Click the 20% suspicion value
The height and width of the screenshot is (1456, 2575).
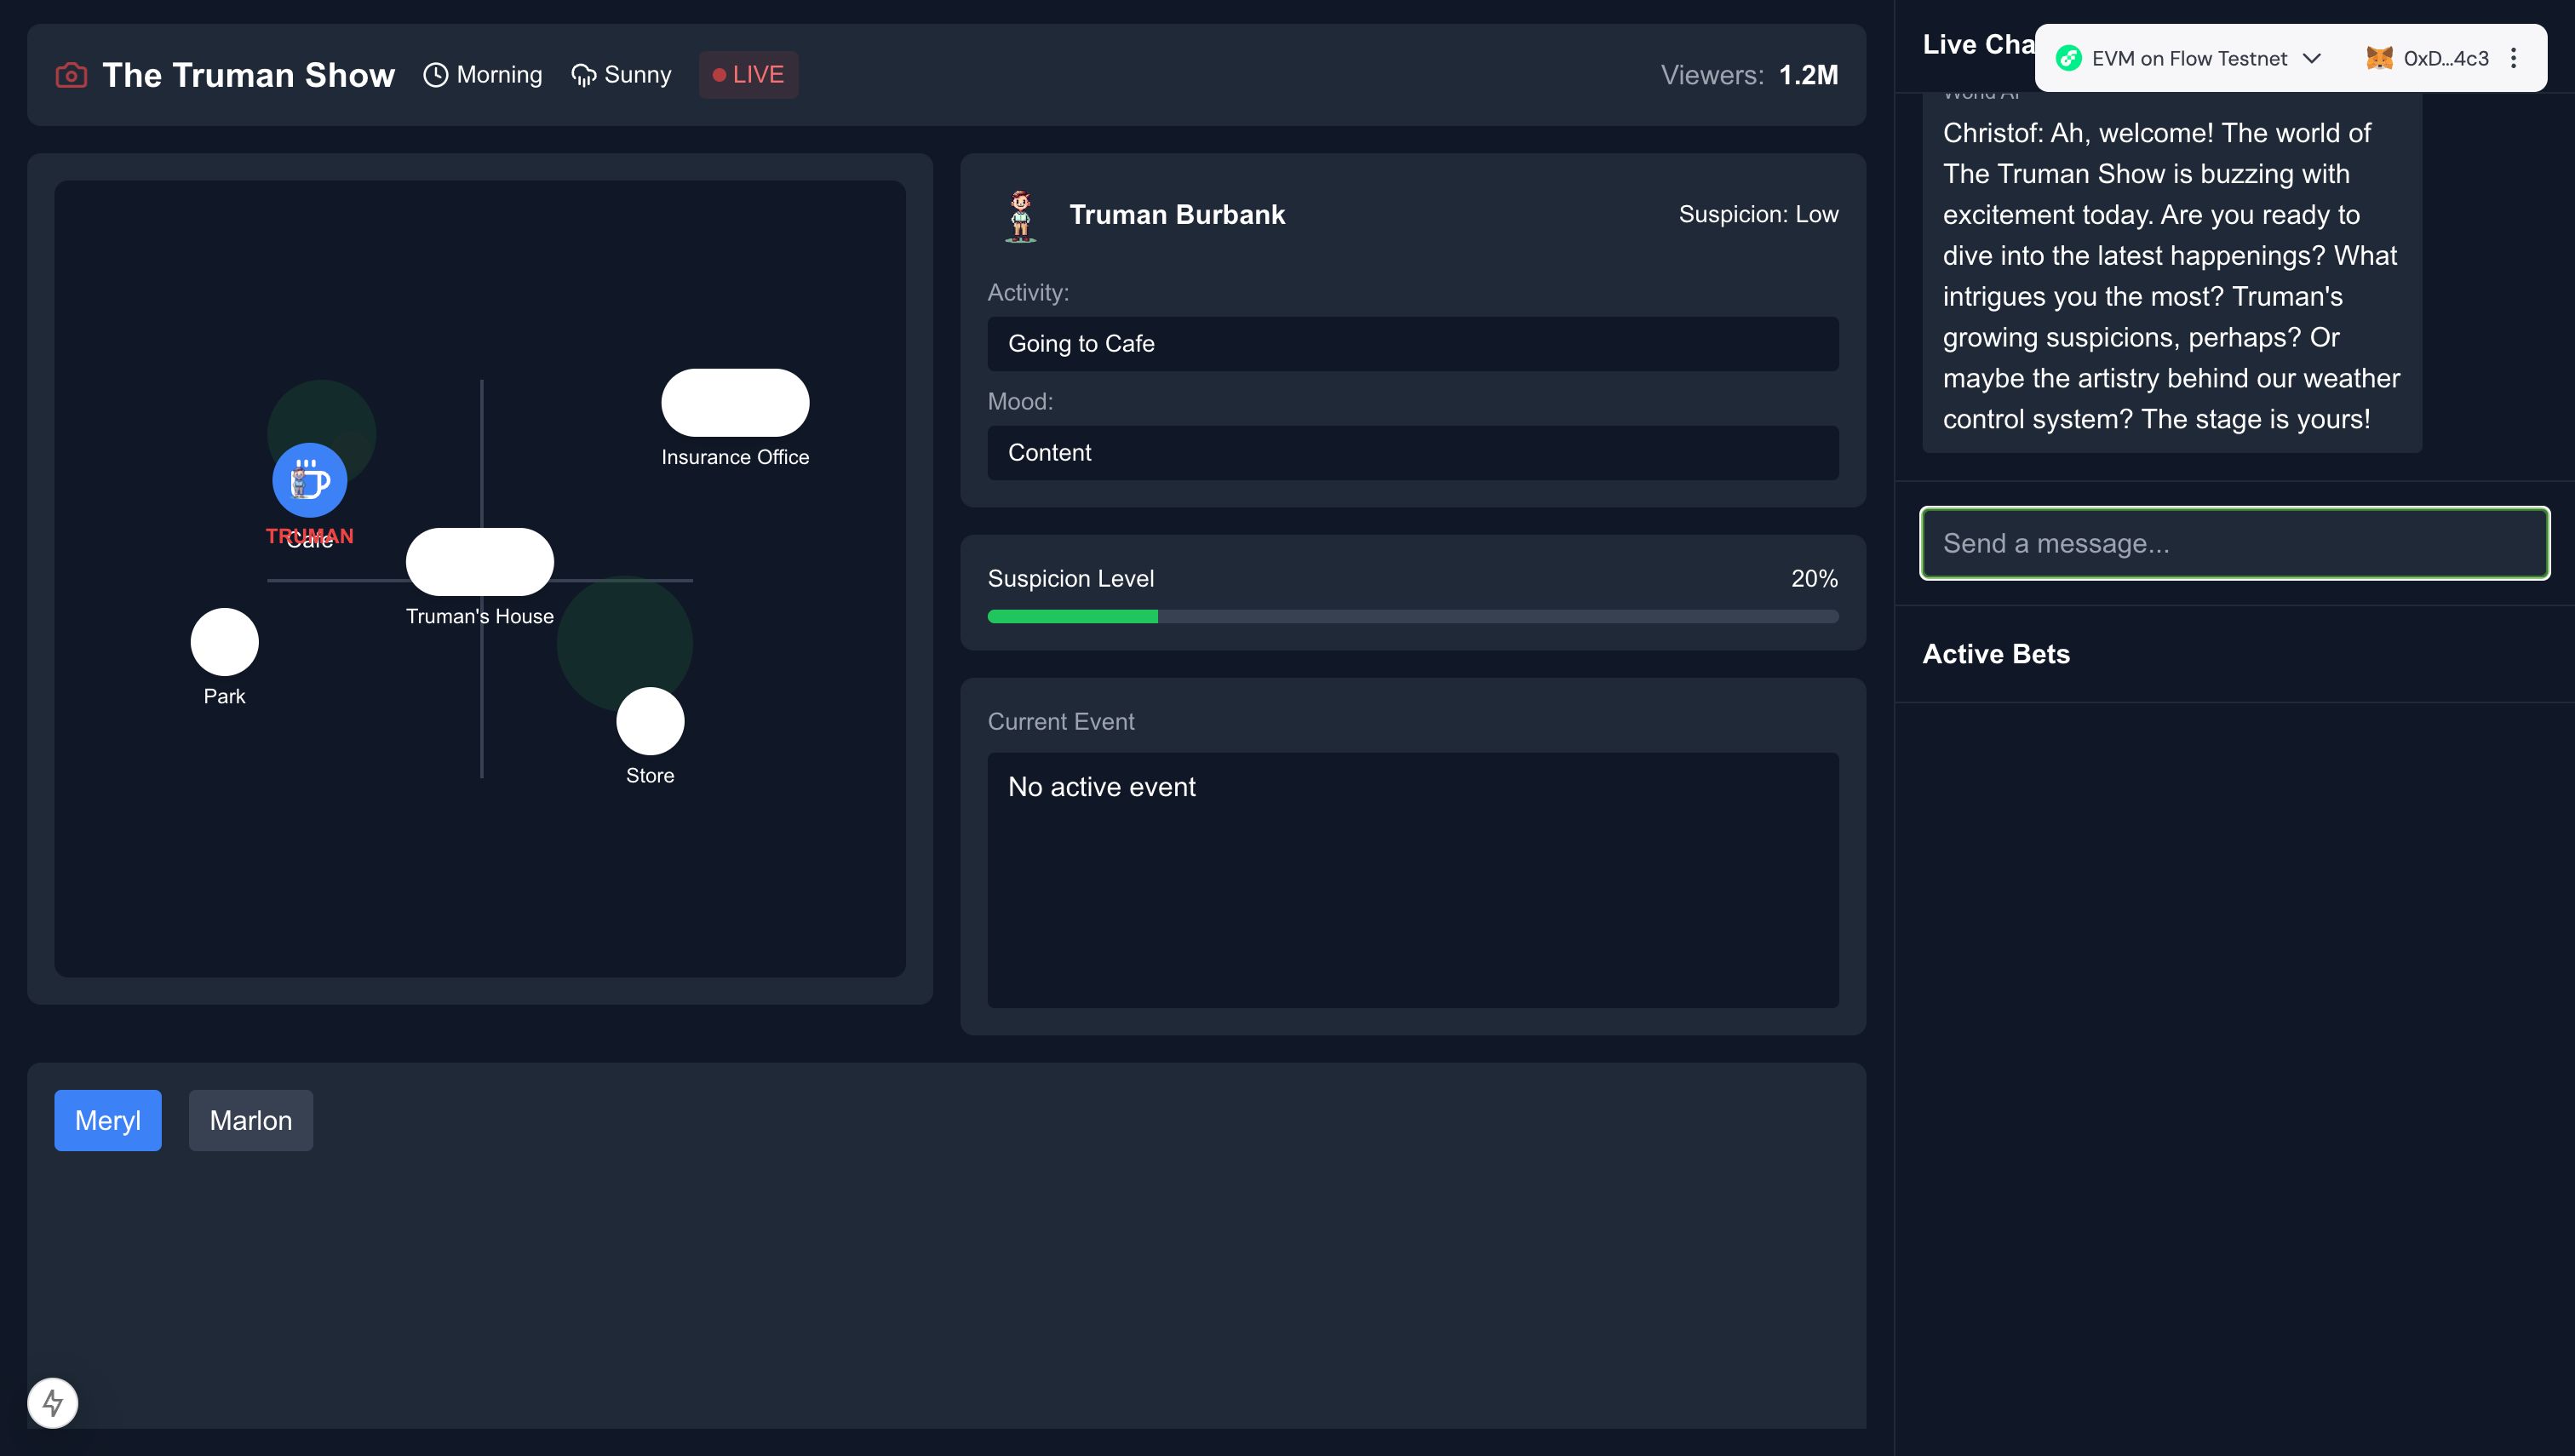(1814, 578)
